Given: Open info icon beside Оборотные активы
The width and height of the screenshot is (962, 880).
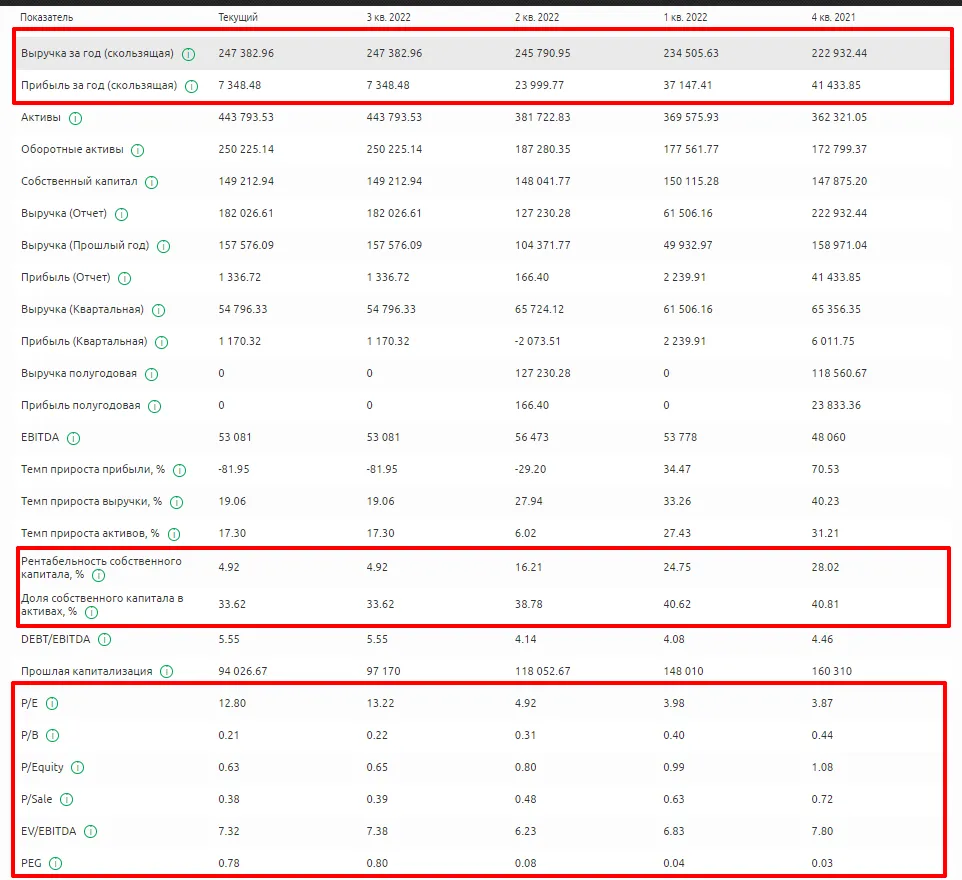Looking at the screenshot, I should click(137, 150).
